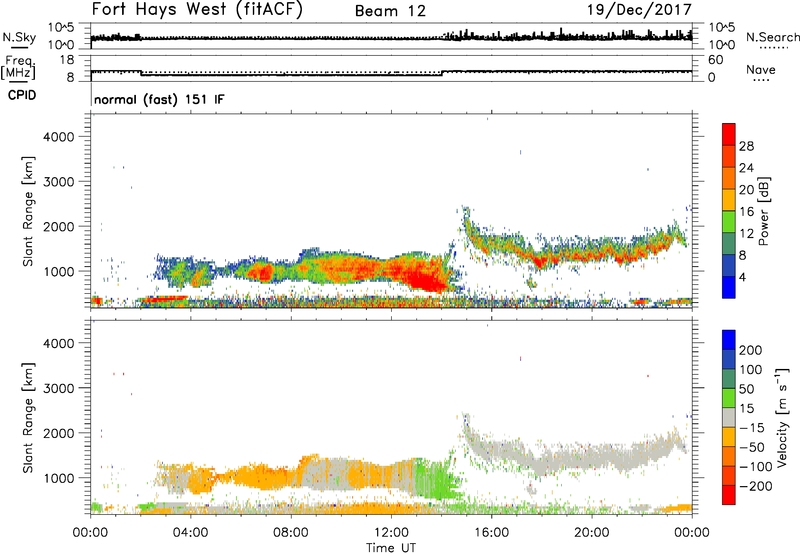This screenshot has height=554, width=800.
Task: Click the "16:00" time tick label
Action: click(491, 533)
